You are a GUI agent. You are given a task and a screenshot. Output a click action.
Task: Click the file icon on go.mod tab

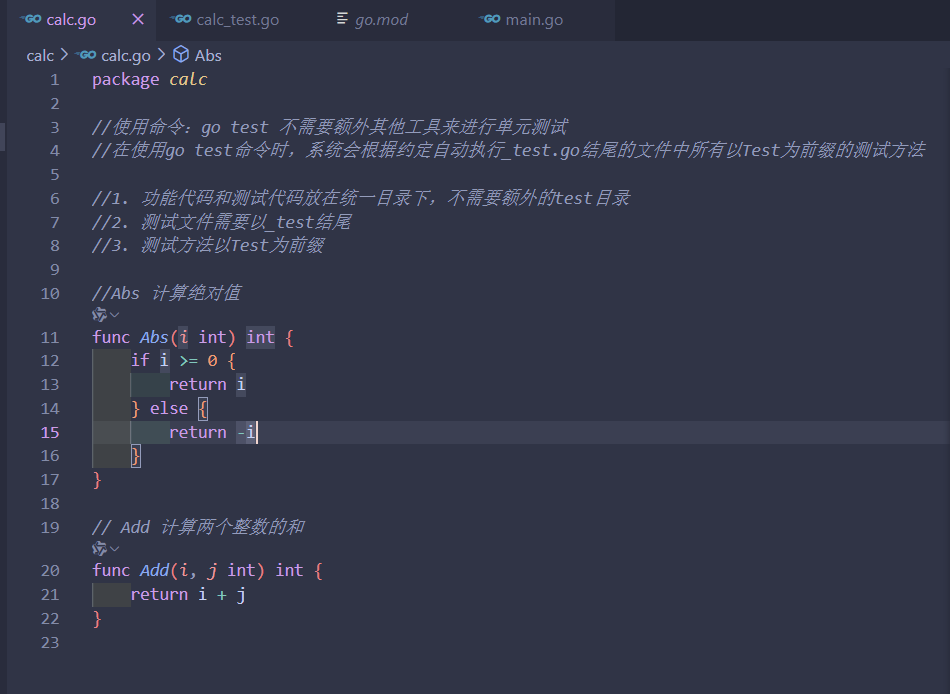click(x=342, y=19)
